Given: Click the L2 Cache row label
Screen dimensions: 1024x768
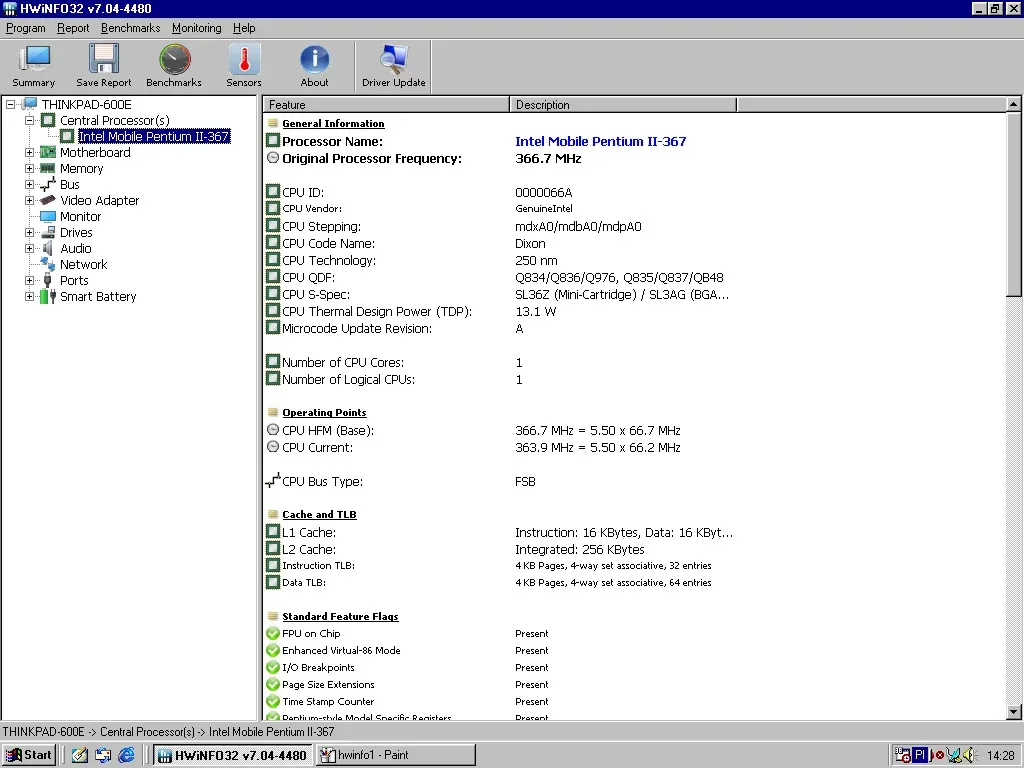Looking at the screenshot, I should pos(309,549).
